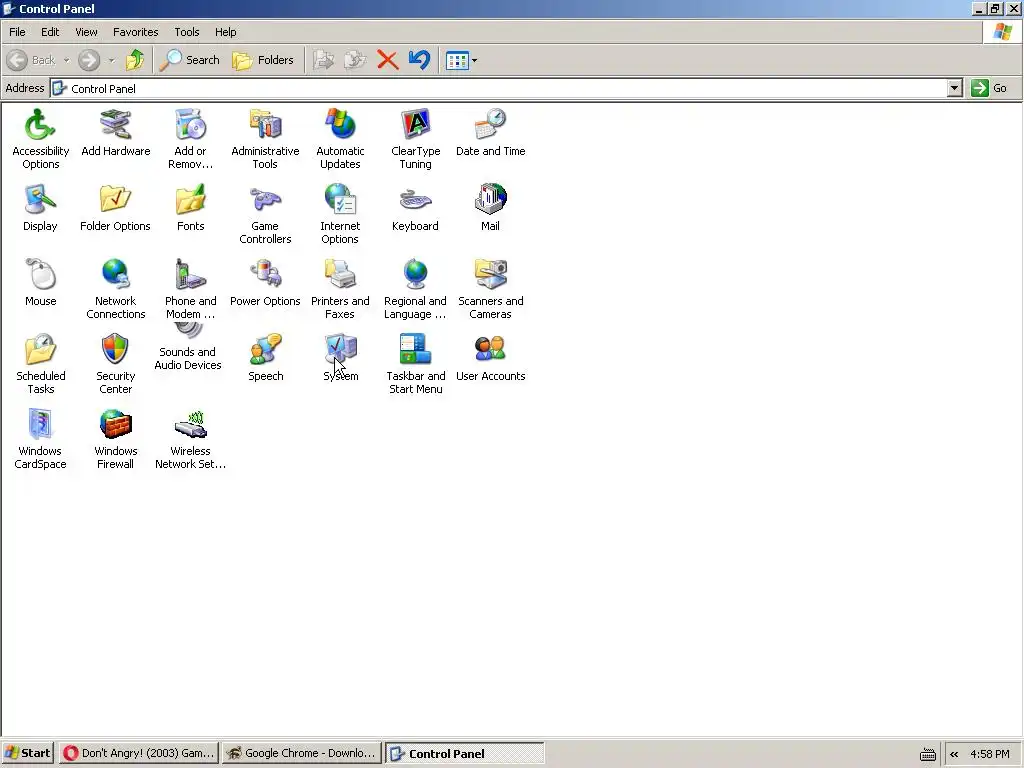Click the Undo toolbar icon
The height and width of the screenshot is (768, 1024).
(419, 60)
